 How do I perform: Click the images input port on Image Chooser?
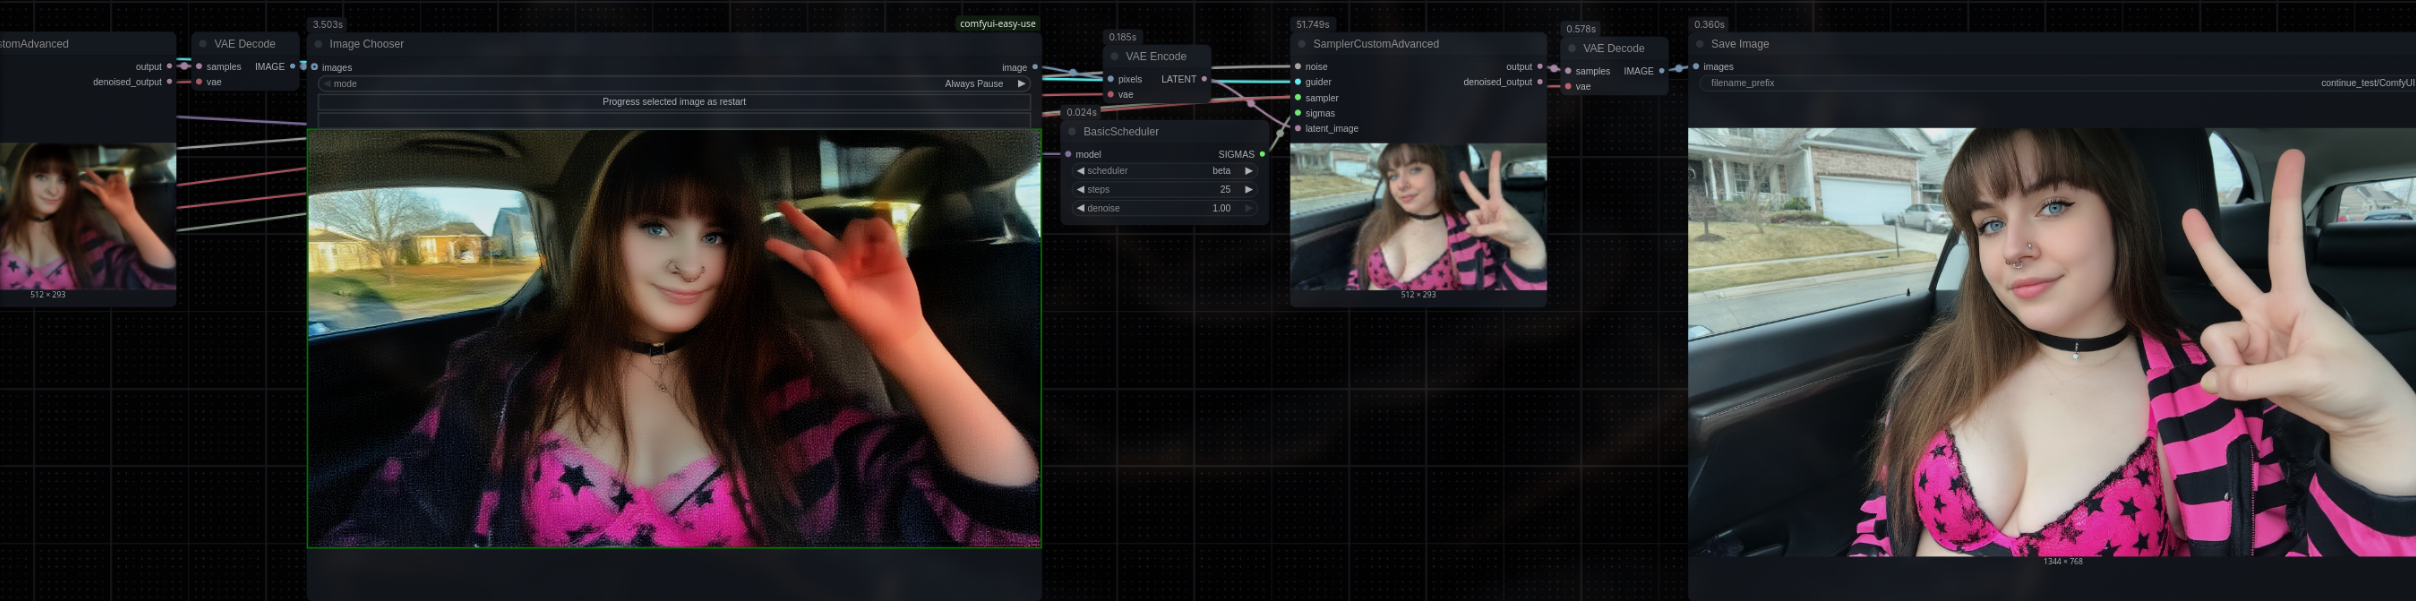(x=315, y=67)
